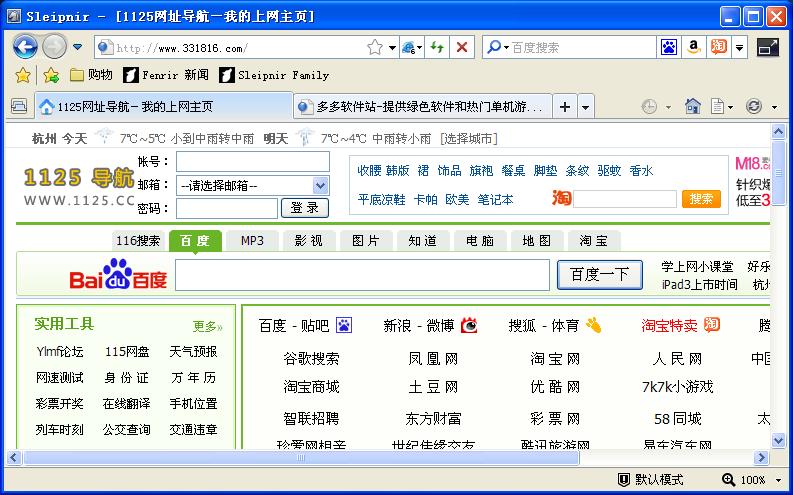The width and height of the screenshot is (793, 495).
Task: Select the 116搜索 search tab
Action: click(x=138, y=241)
